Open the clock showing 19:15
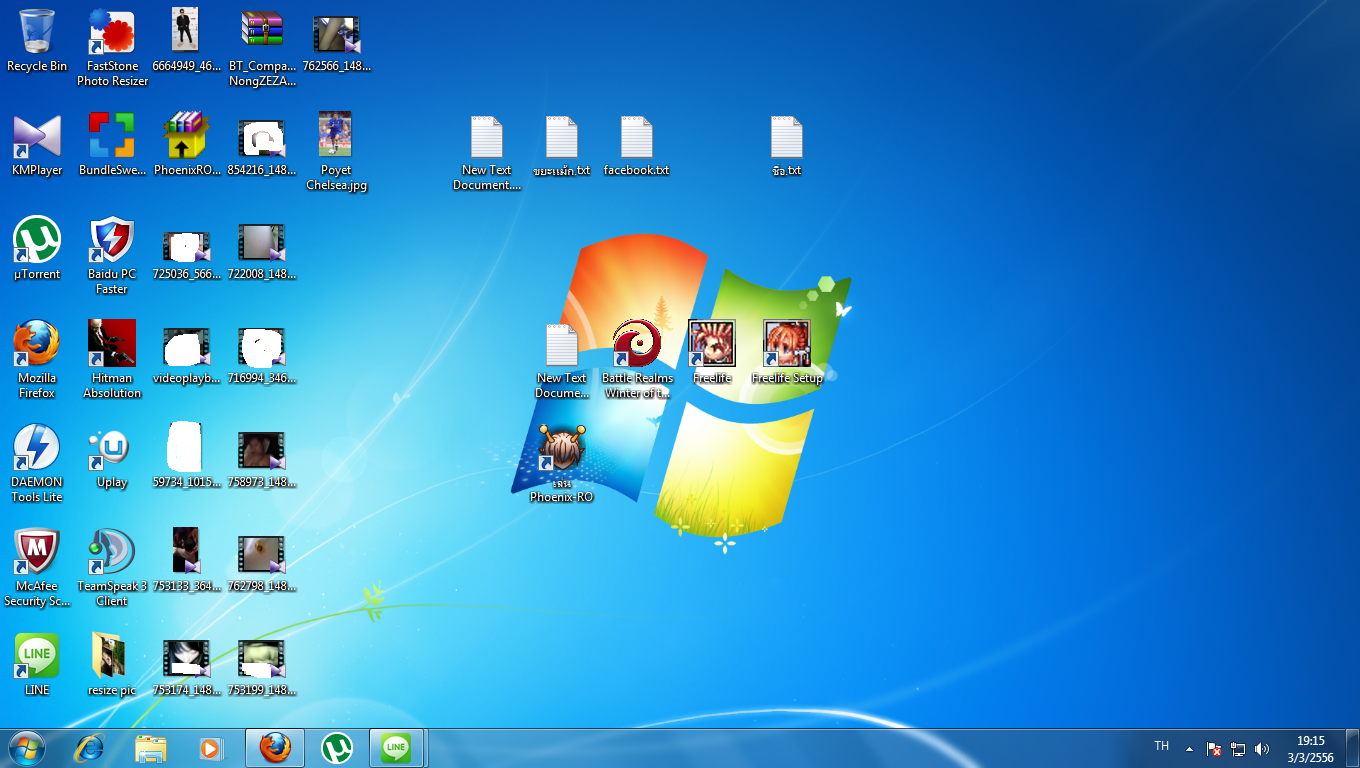The width and height of the screenshot is (1360, 768). [x=1310, y=749]
